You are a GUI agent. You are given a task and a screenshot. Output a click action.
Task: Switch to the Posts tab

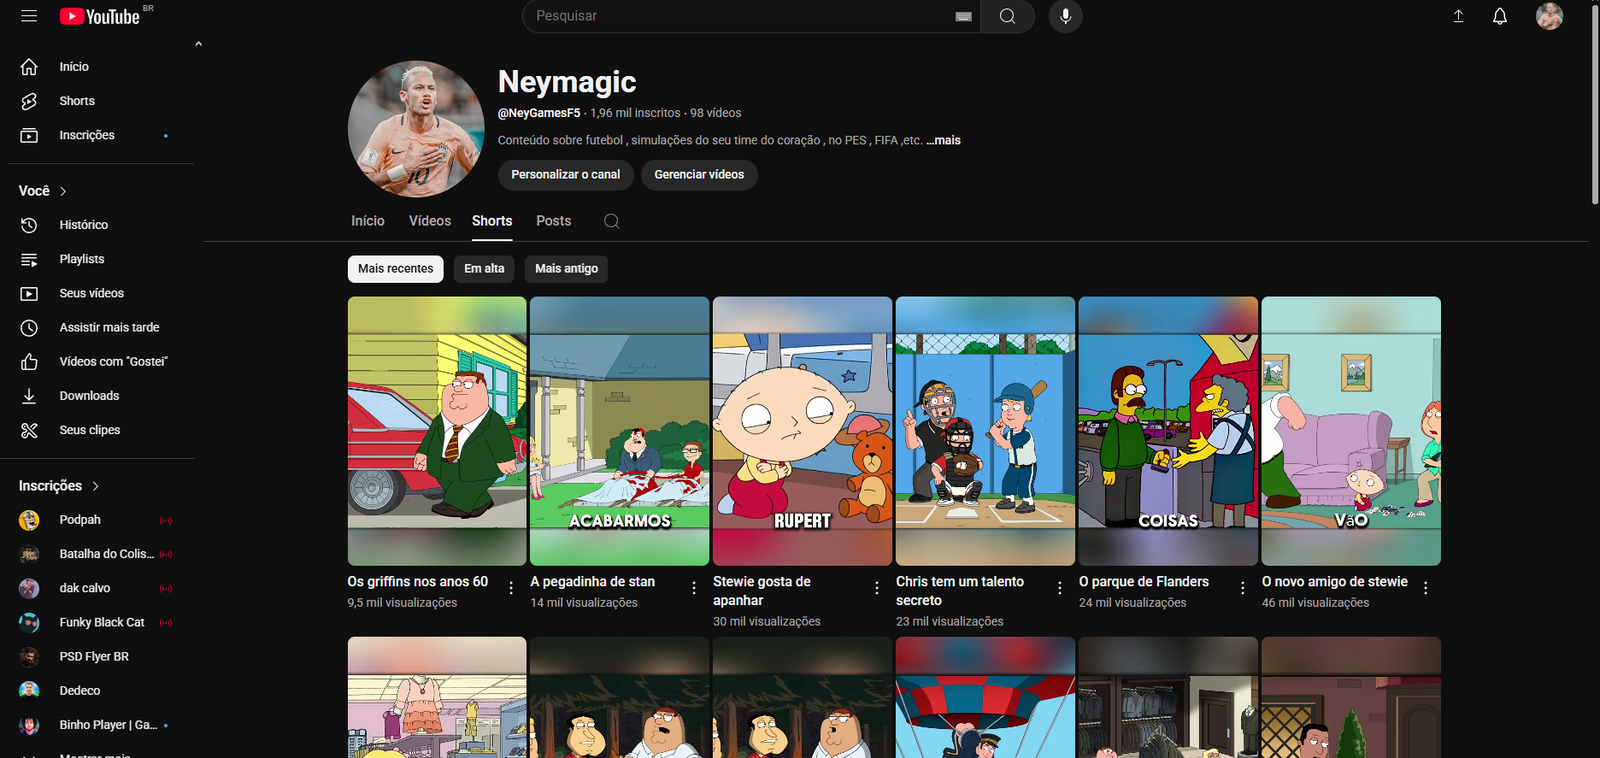(553, 221)
